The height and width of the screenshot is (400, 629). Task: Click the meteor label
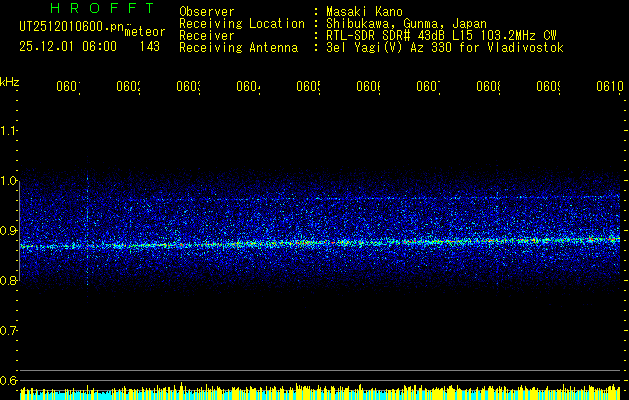click(x=145, y=32)
